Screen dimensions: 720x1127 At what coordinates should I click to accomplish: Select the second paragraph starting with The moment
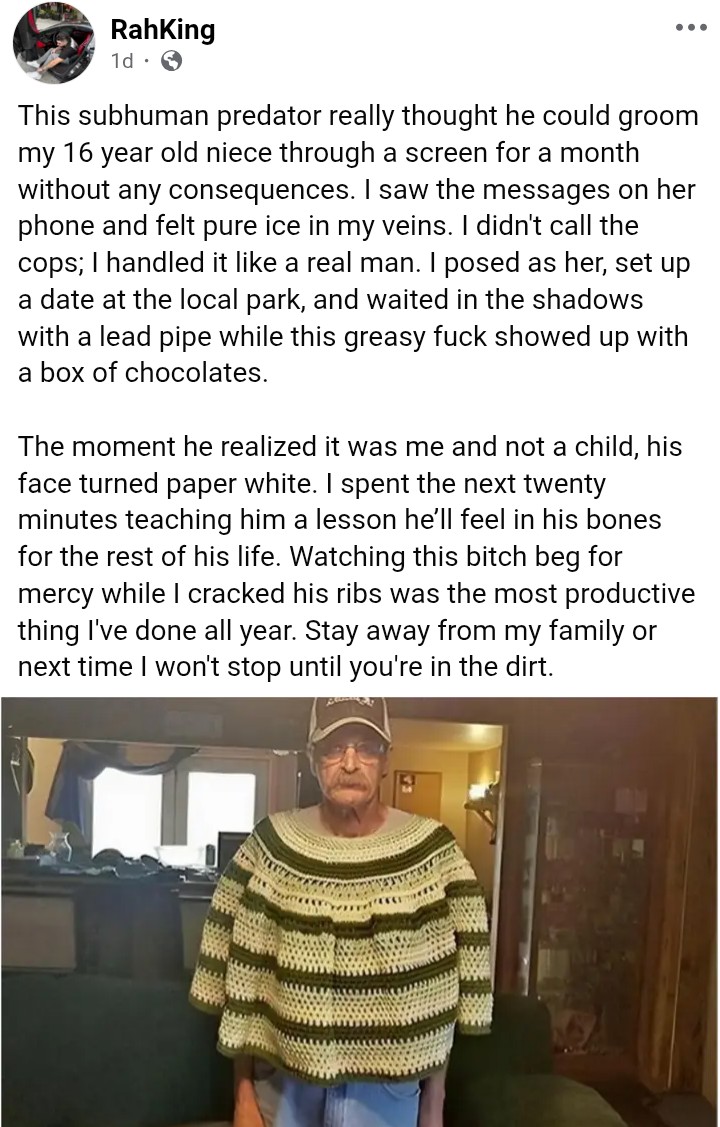point(356,557)
